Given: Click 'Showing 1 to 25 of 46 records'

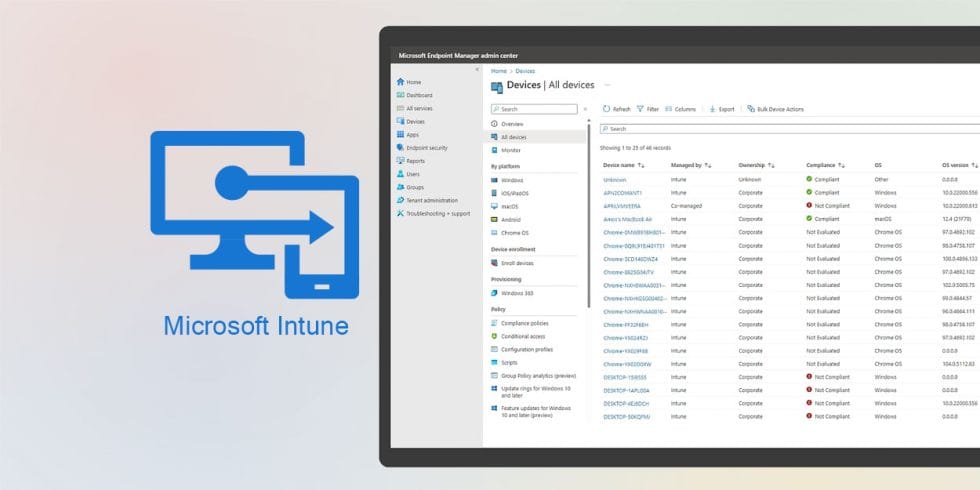Looking at the screenshot, I should (635, 148).
